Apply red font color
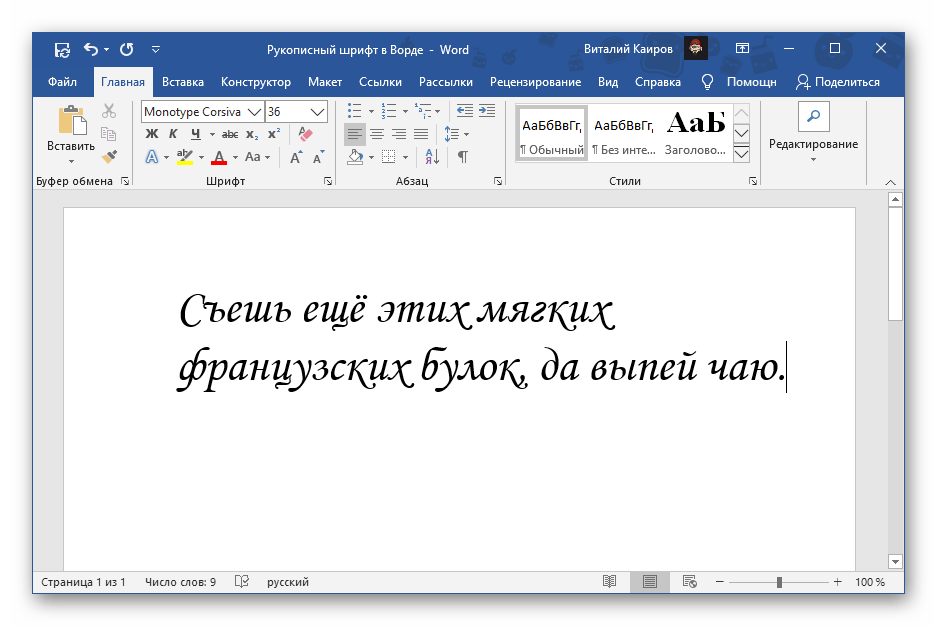Screen dimensions: 937x626 coord(219,157)
